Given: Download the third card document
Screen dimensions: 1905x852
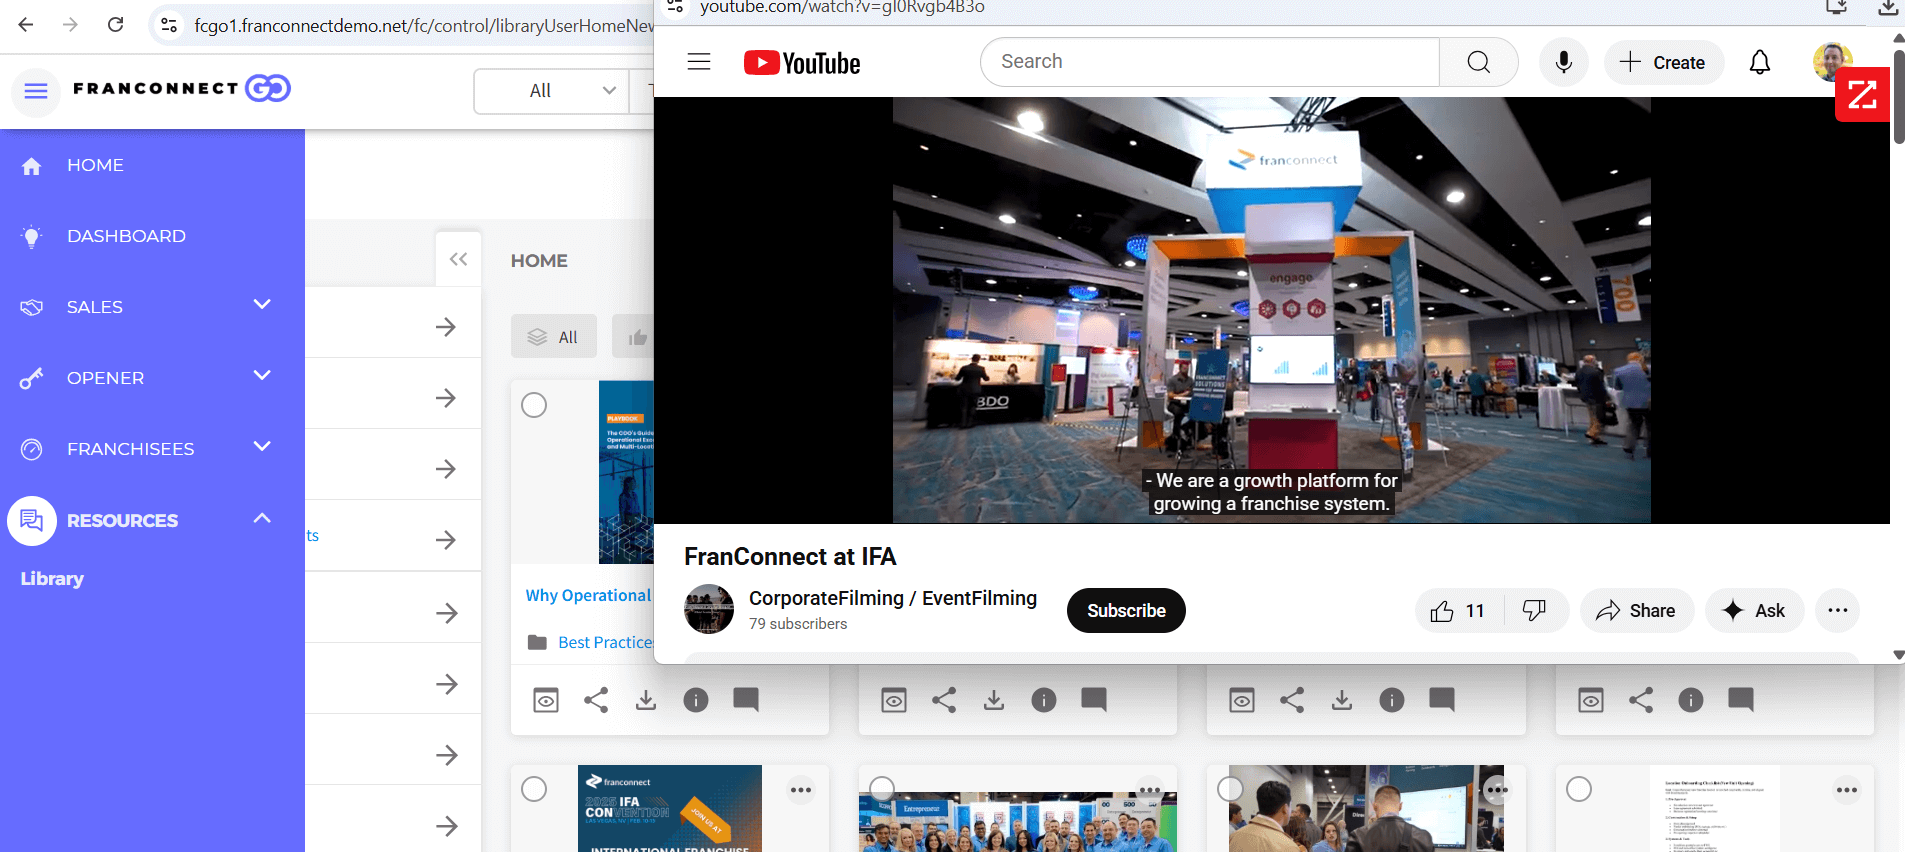Looking at the screenshot, I should [1342, 700].
